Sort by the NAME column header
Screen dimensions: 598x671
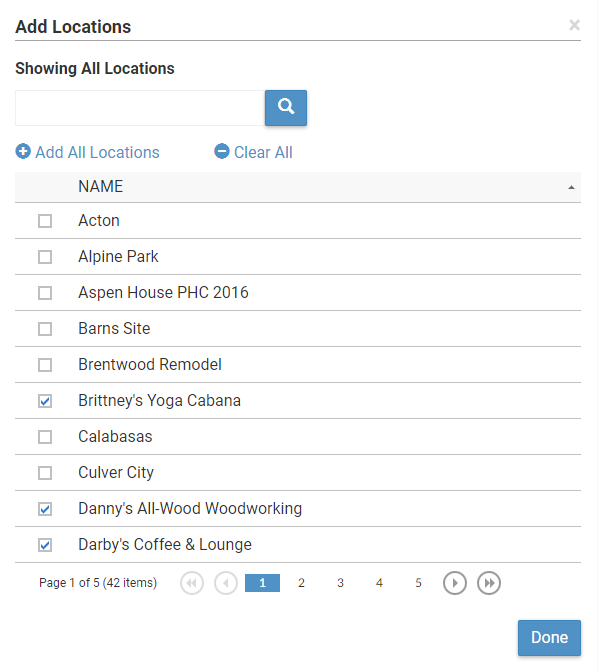tap(101, 187)
